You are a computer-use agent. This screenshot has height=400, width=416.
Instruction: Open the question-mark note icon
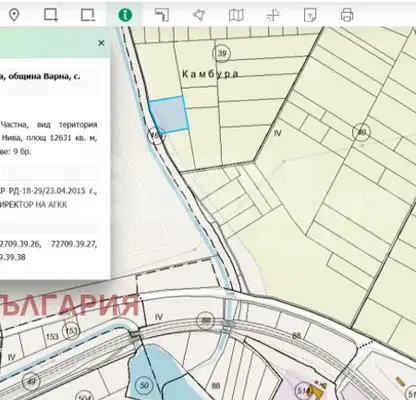(310, 15)
